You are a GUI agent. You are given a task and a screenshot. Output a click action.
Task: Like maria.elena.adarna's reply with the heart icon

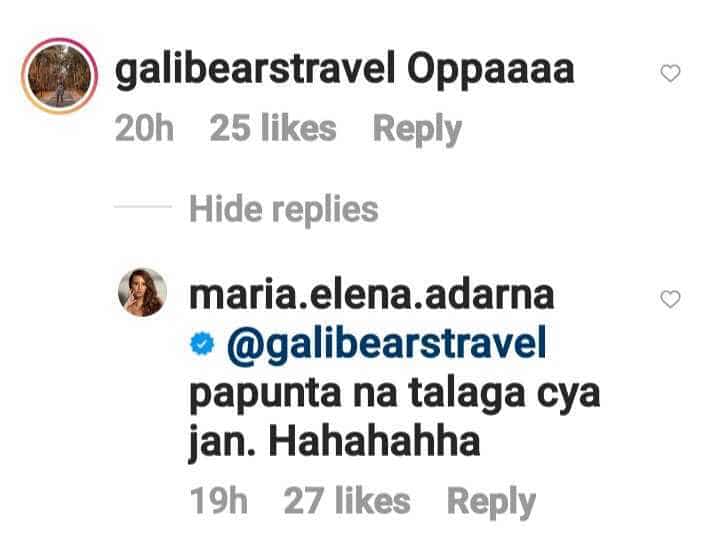tap(670, 299)
